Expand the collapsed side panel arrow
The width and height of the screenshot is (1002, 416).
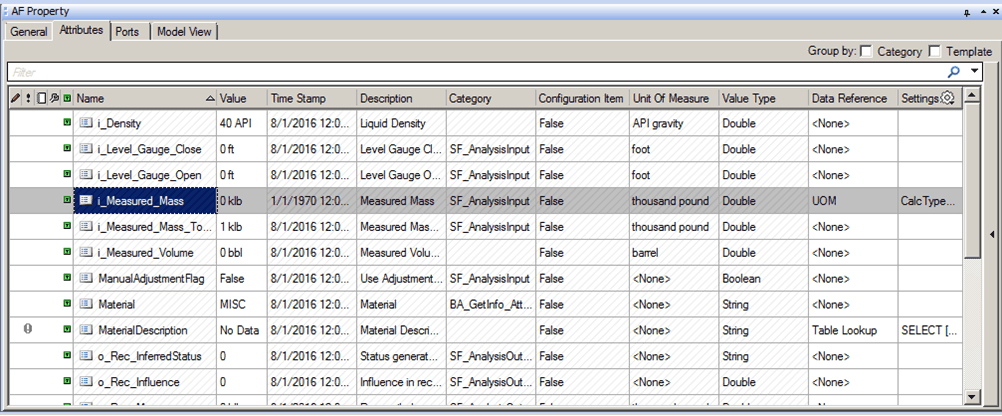click(991, 235)
